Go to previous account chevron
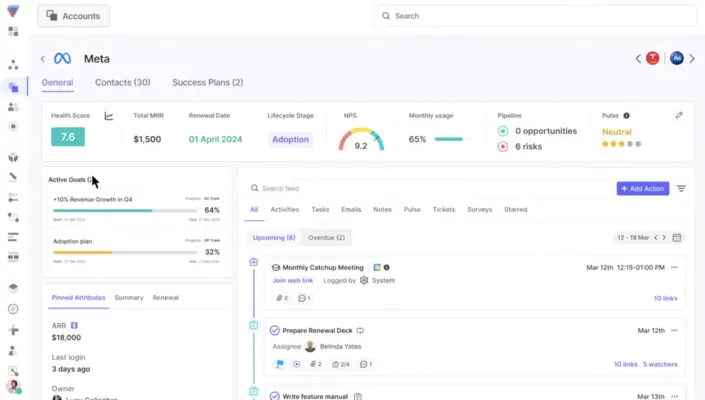The width and height of the screenshot is (705, 400). (638, 58)
